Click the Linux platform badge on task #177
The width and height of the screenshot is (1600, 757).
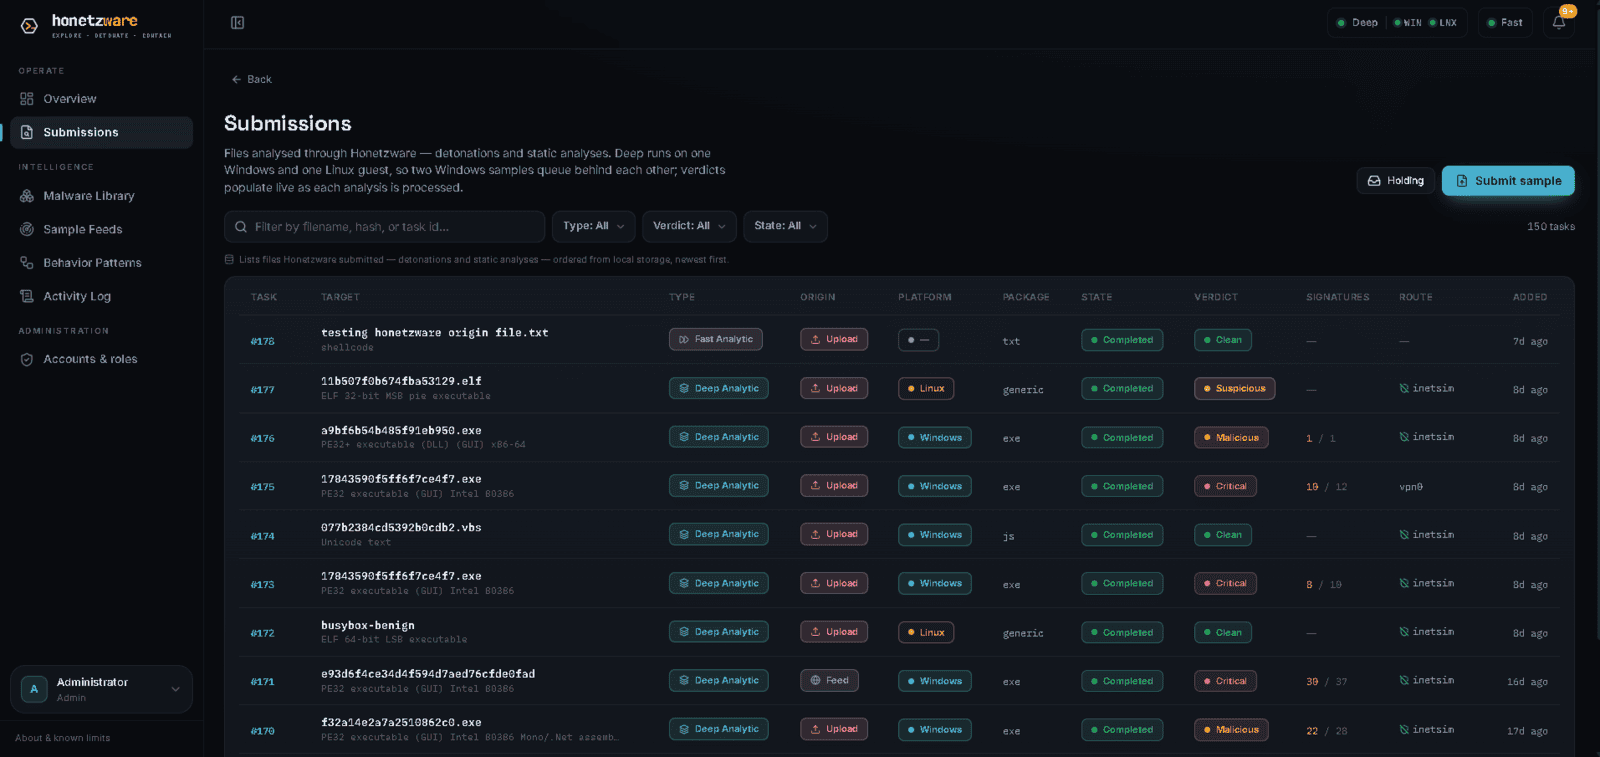tap(926, 389)
